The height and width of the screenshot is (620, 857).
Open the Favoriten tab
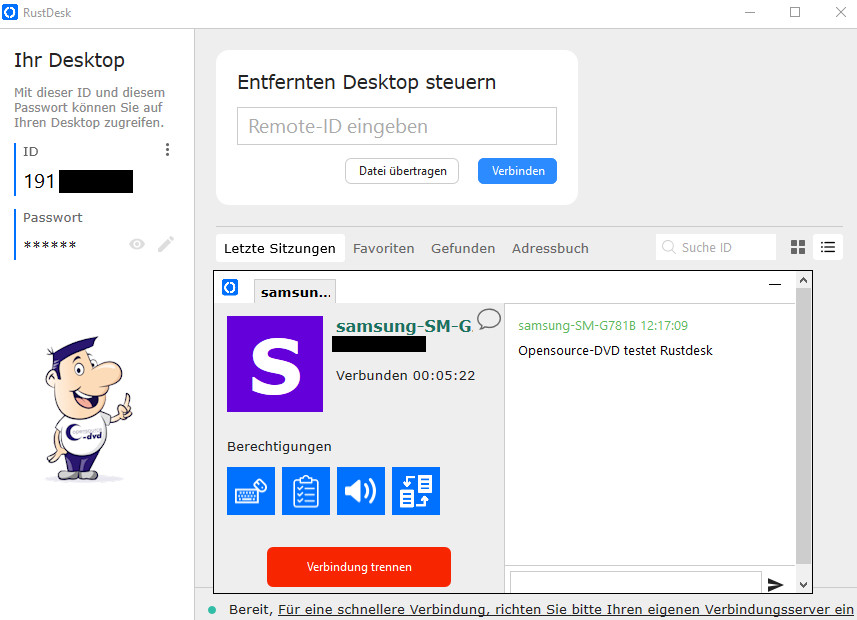[383, 248]
